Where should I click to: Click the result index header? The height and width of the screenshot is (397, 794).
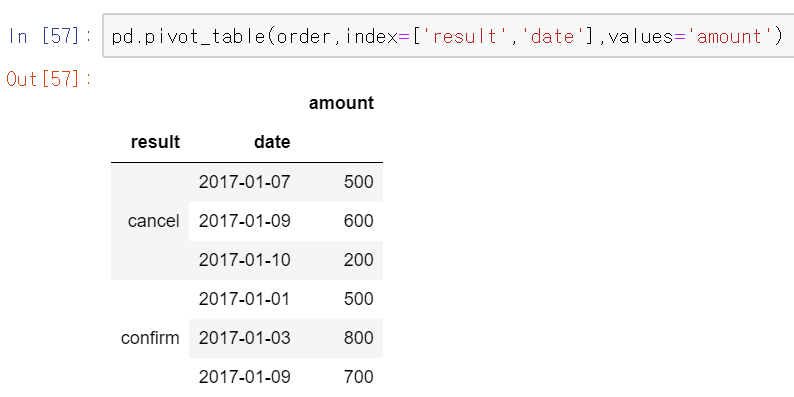tap(155, 142)
